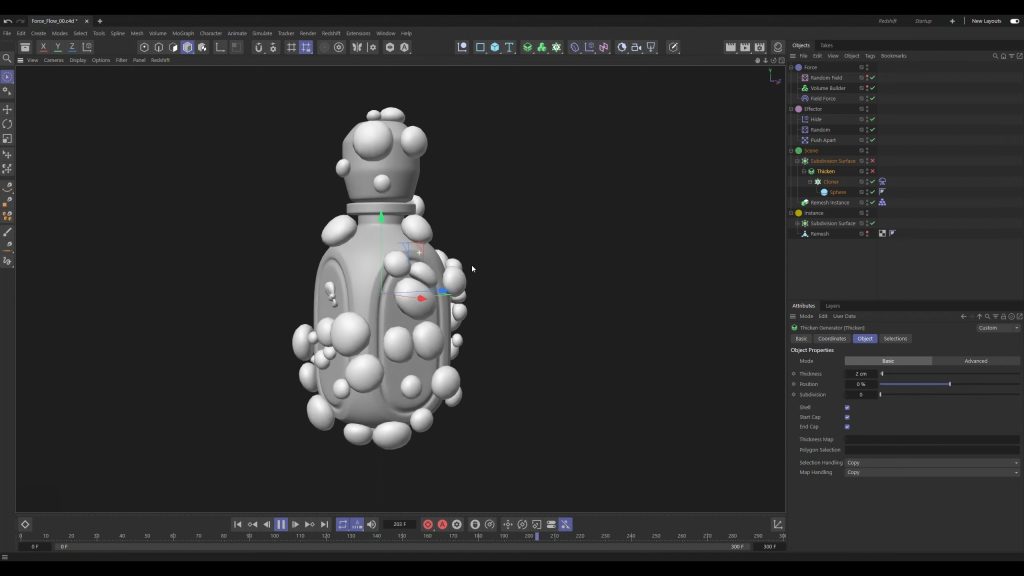Image resolution: width=1024 pixels, height=576 pixels.
Task: Click the Autokeying icon in timeline
Action: [442, 524]
